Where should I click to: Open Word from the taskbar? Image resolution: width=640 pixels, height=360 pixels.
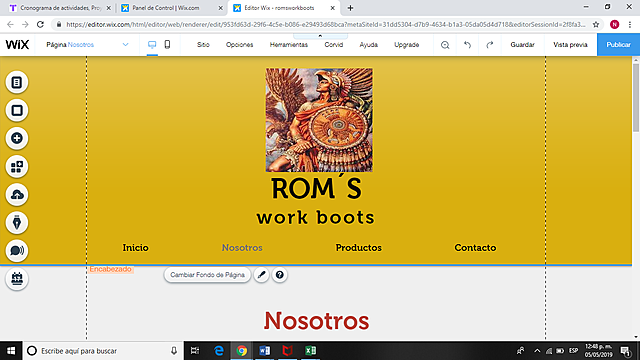coord(264,351)
